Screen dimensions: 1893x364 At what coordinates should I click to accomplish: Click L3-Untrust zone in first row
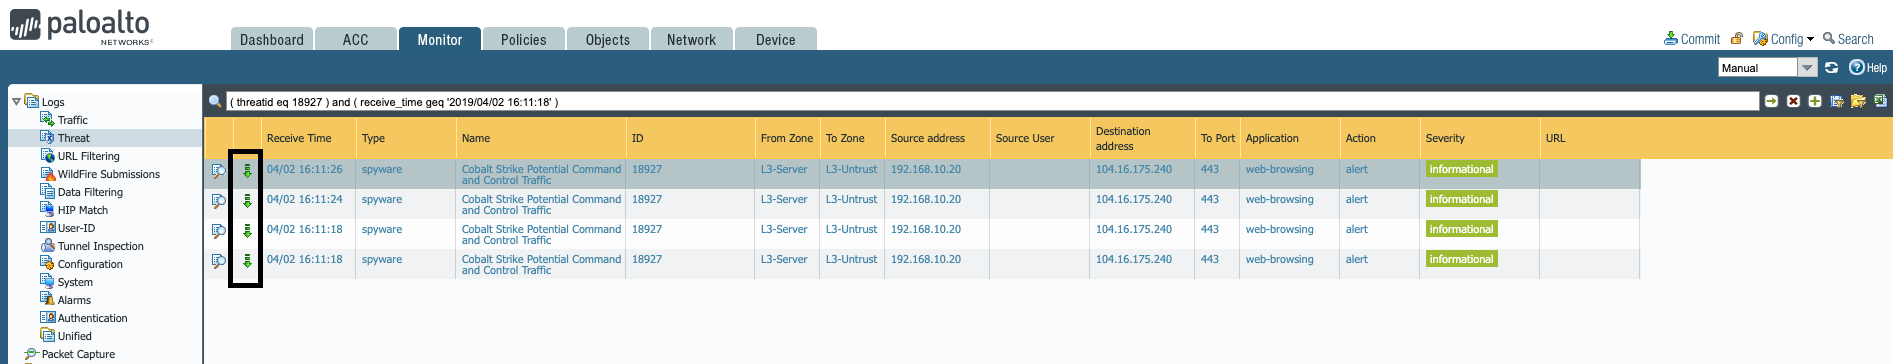851,169
